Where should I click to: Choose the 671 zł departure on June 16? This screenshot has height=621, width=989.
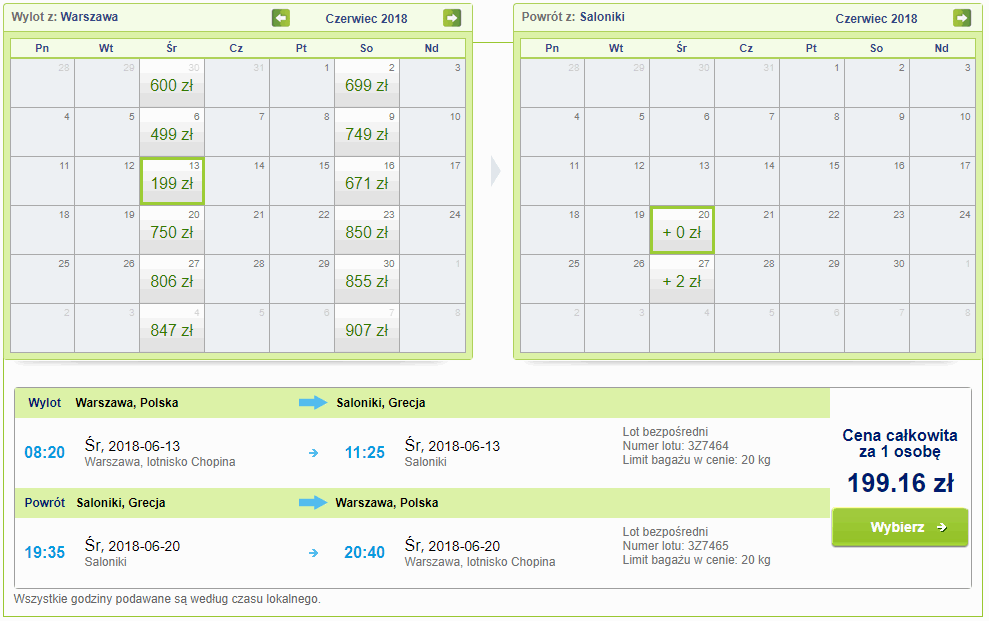coord(367,183)
